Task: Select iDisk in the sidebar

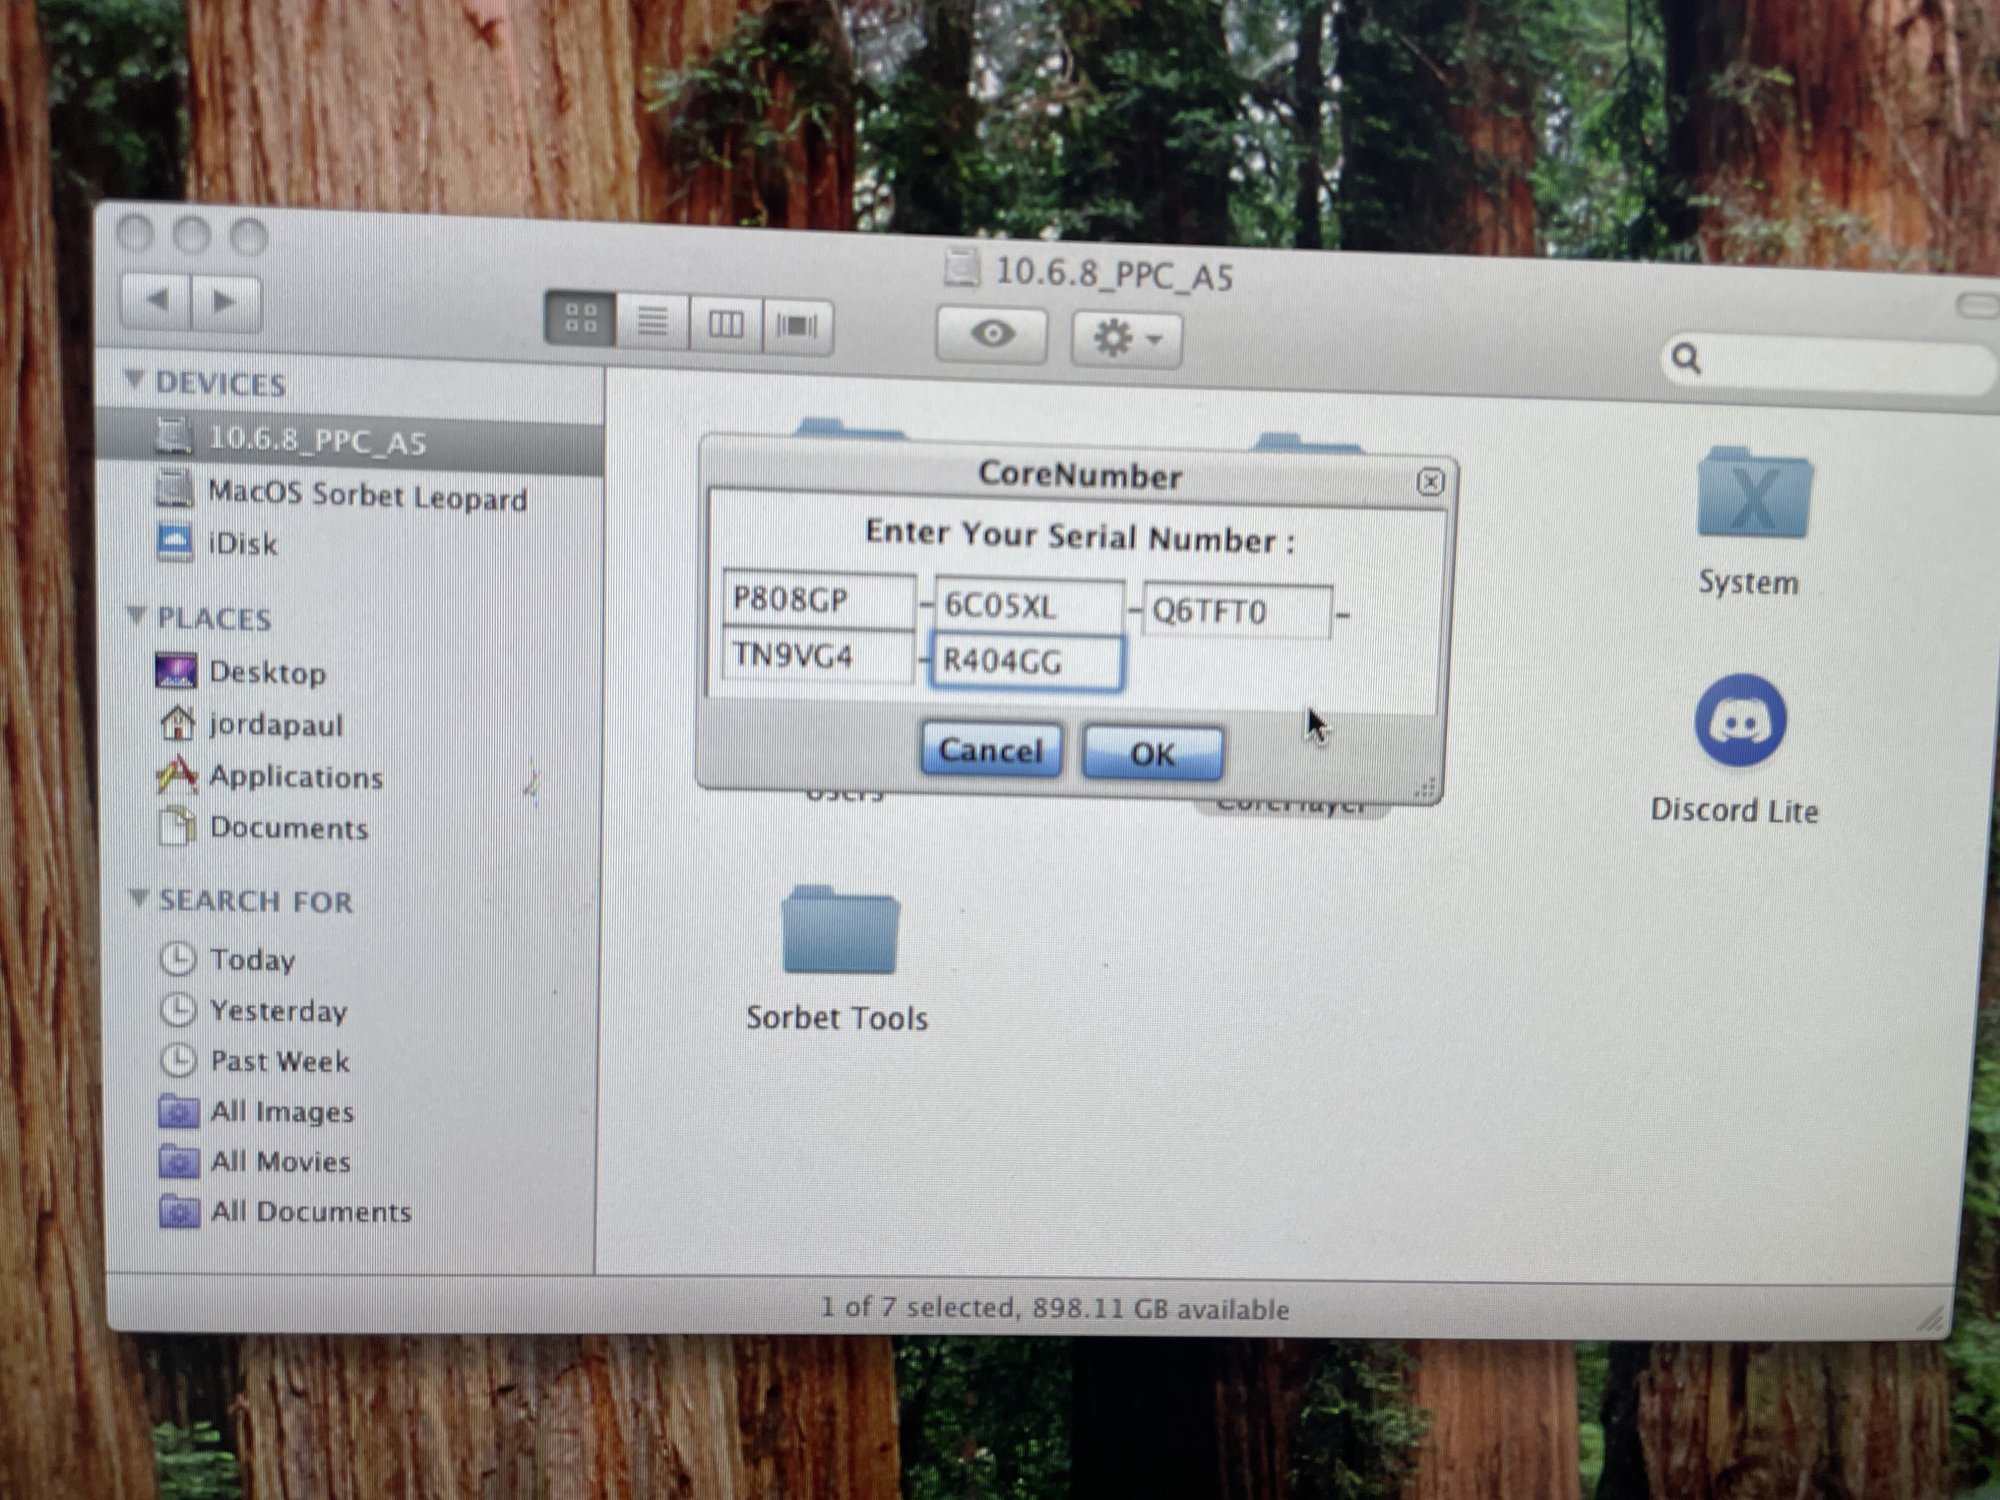Action: coord(241,544)
